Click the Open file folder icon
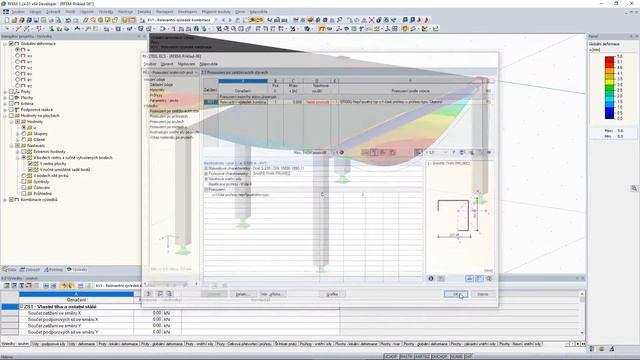 pyautogui.click(x=14, y=20)
